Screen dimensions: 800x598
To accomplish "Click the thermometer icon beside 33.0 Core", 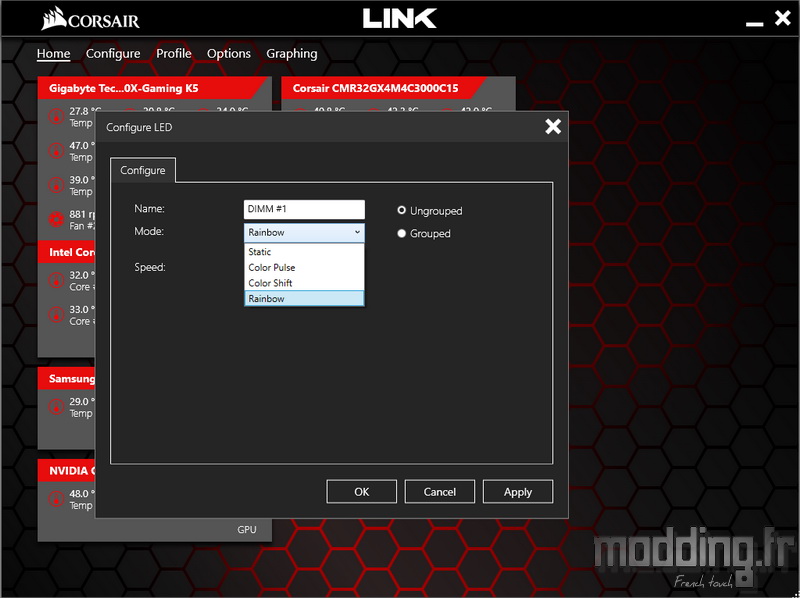I will click(x=56, y=315).
